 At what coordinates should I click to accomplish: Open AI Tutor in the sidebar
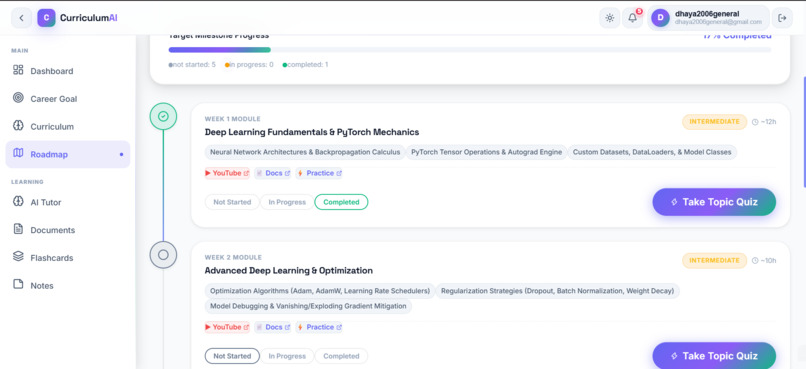[x=67, y=202]
